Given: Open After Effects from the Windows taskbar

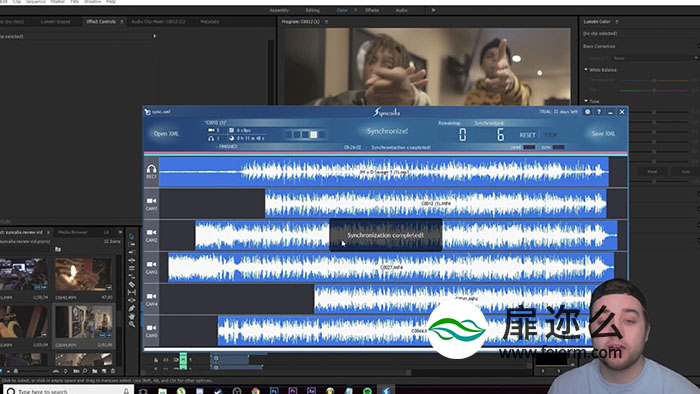Looking at the screenshot, I should [x=311, y=391].
